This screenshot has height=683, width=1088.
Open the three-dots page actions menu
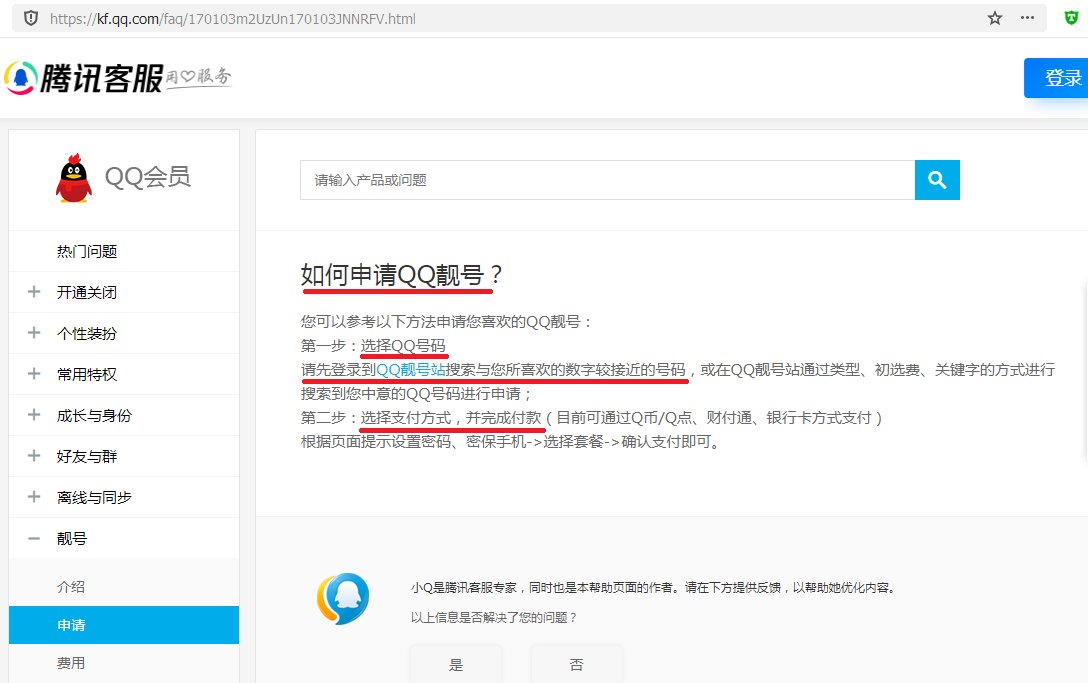(x=1028, y=18)
